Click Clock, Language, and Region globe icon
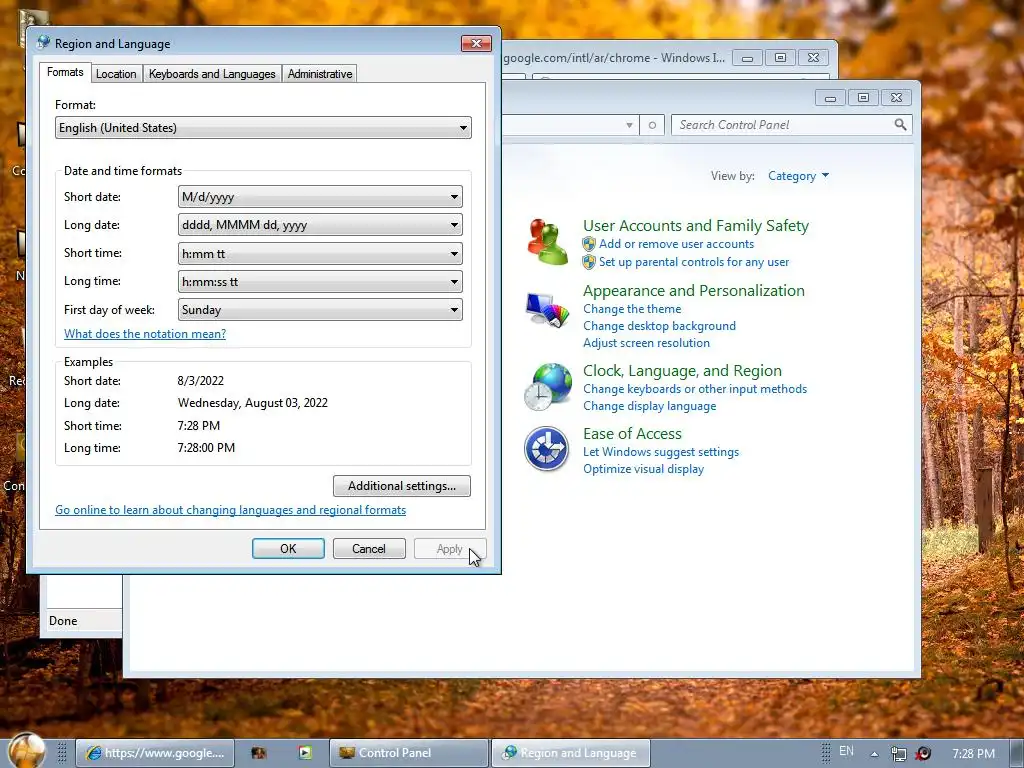Viewport: 1024px width, 768px height. coord(547,387)
